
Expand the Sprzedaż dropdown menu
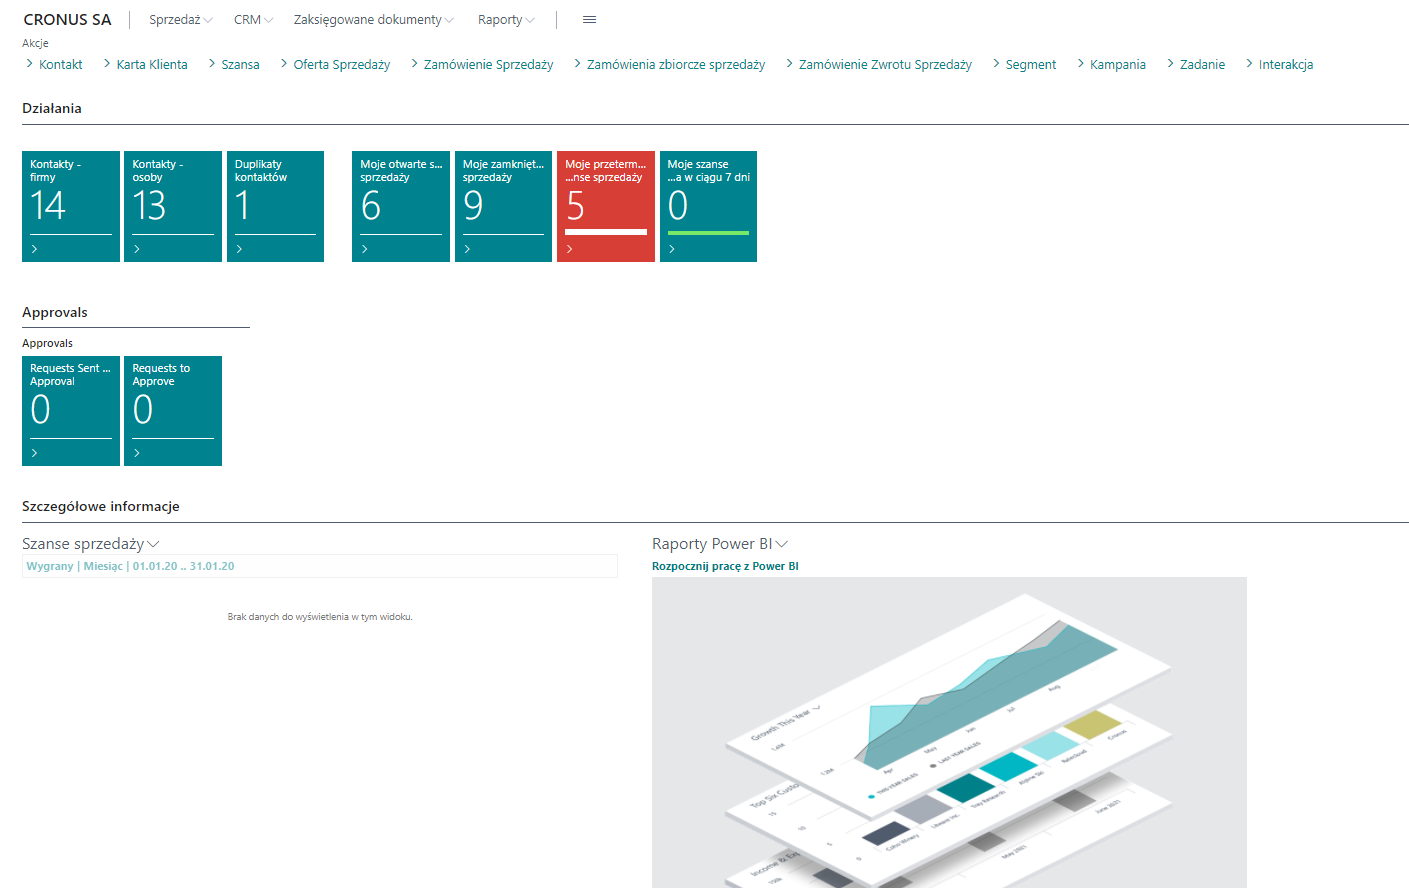tap(180, 20)
